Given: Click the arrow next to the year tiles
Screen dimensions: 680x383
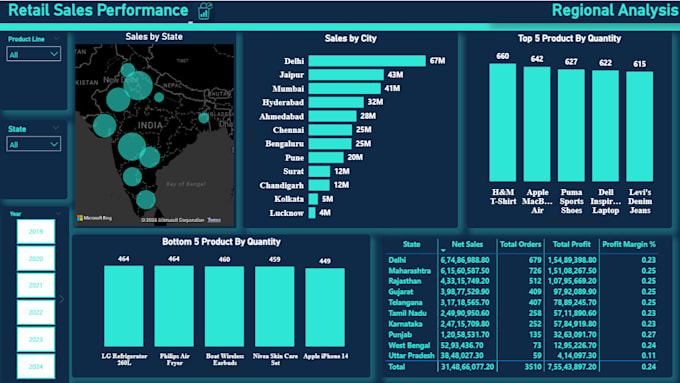Looking at the screenshot, I should coord(62,299).
